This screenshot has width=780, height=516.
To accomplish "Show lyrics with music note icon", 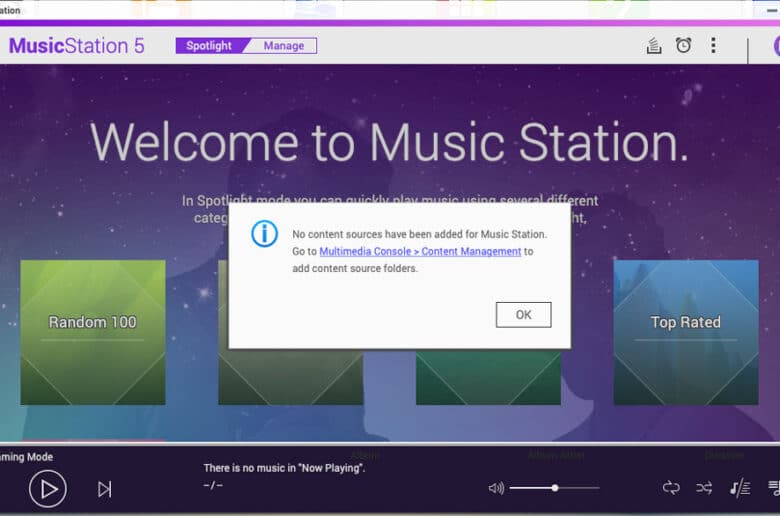I will [x=740, y=488].
